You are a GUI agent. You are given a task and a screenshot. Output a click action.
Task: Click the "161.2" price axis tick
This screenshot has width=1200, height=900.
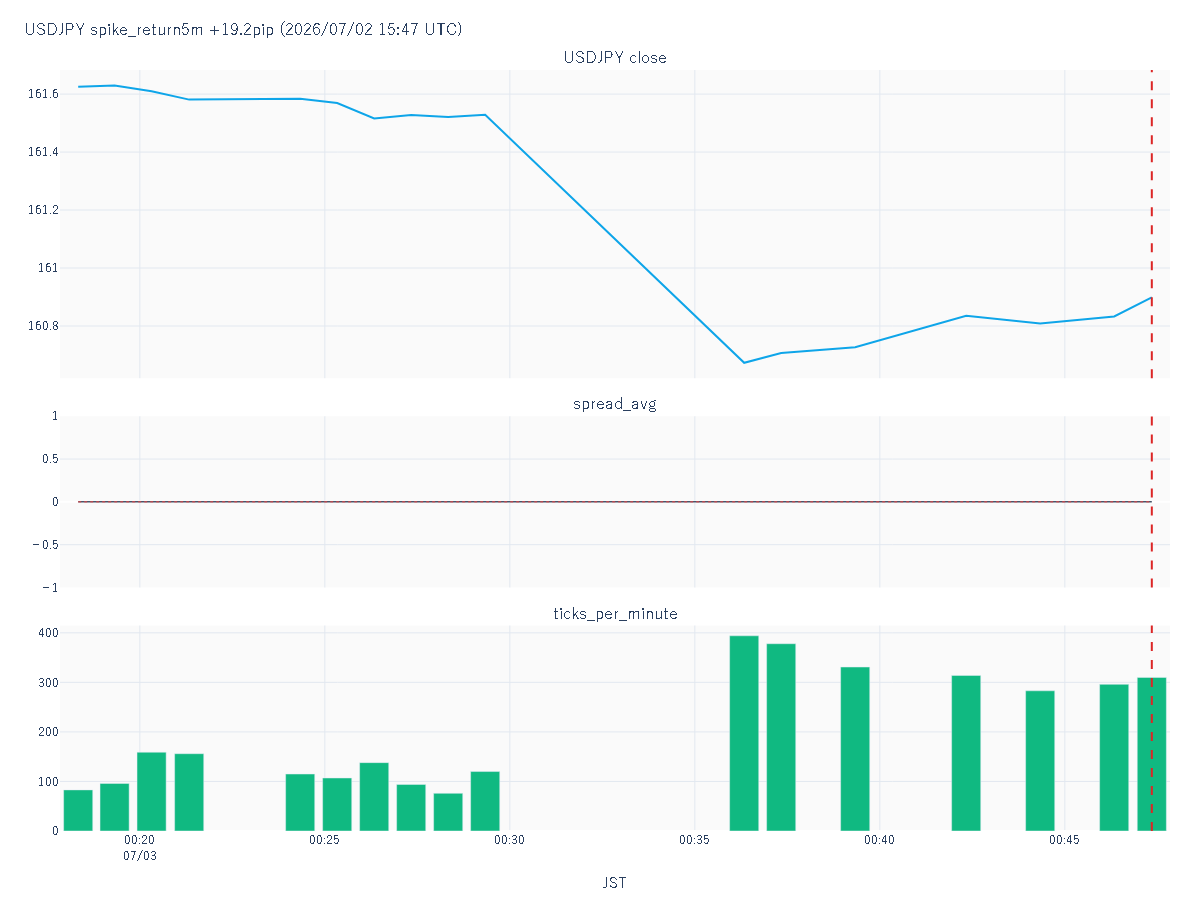point(42,210)
